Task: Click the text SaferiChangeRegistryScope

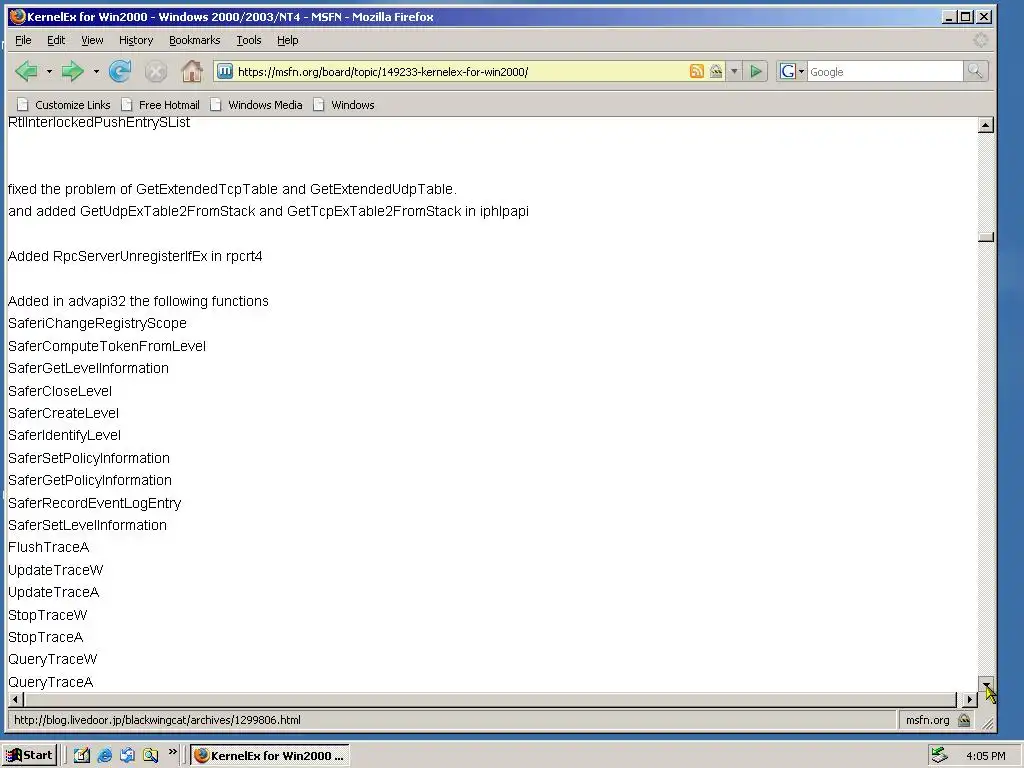Action: coord(97,323)
